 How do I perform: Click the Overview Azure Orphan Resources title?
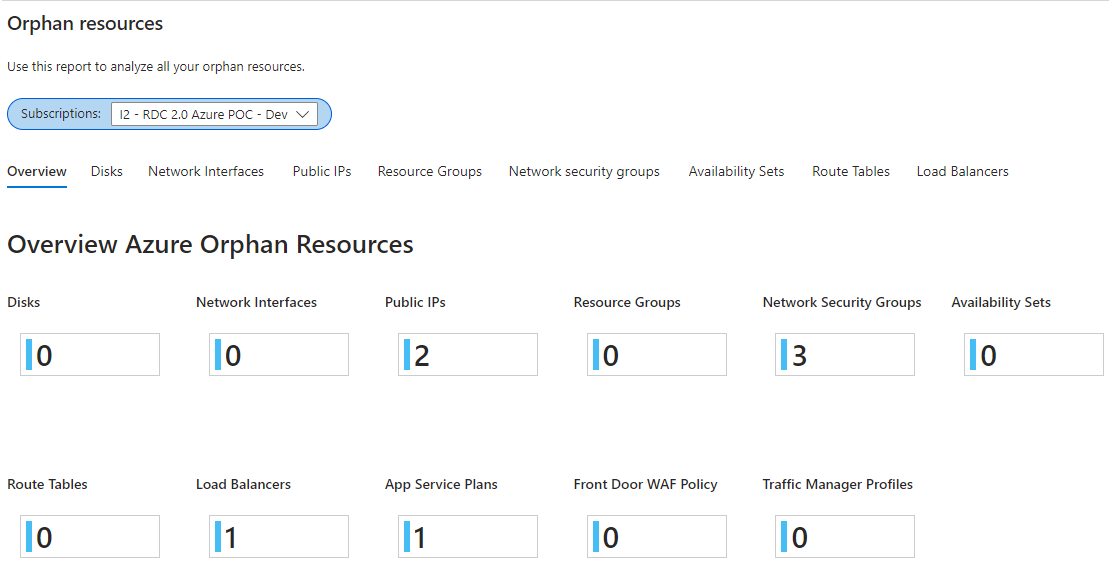pyautogui.click(x=210, y=244)
